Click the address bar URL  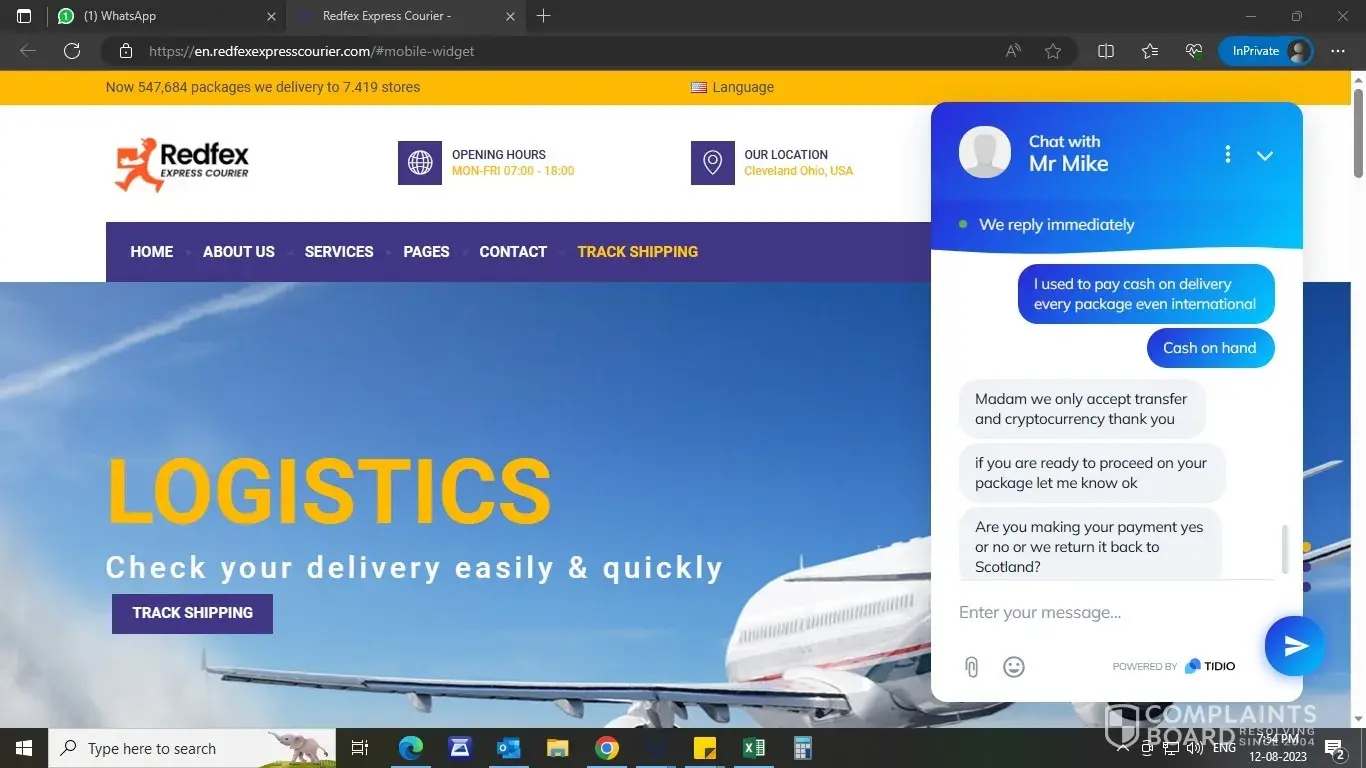point(312,51)
